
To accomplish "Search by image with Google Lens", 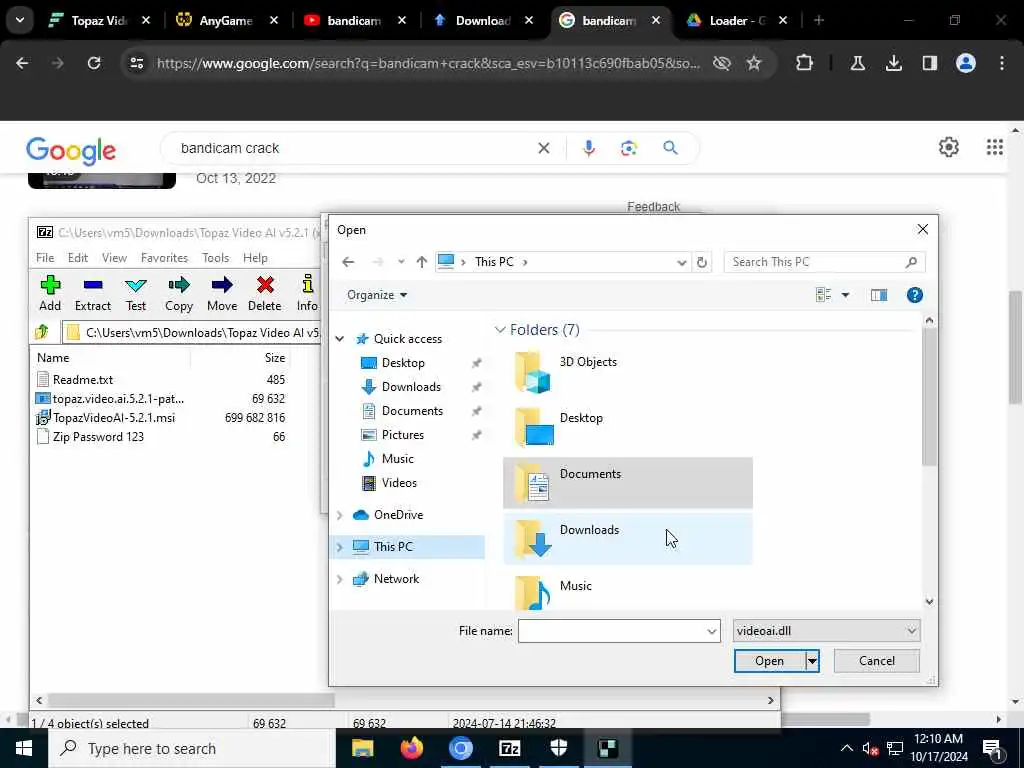I will pos(629,148).
